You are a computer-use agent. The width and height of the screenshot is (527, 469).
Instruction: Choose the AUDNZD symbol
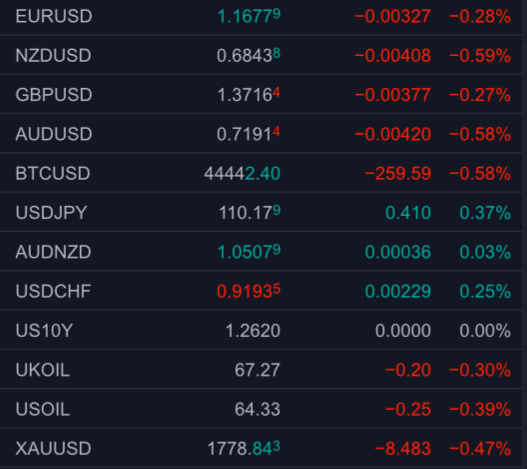(x=53, y=252)
